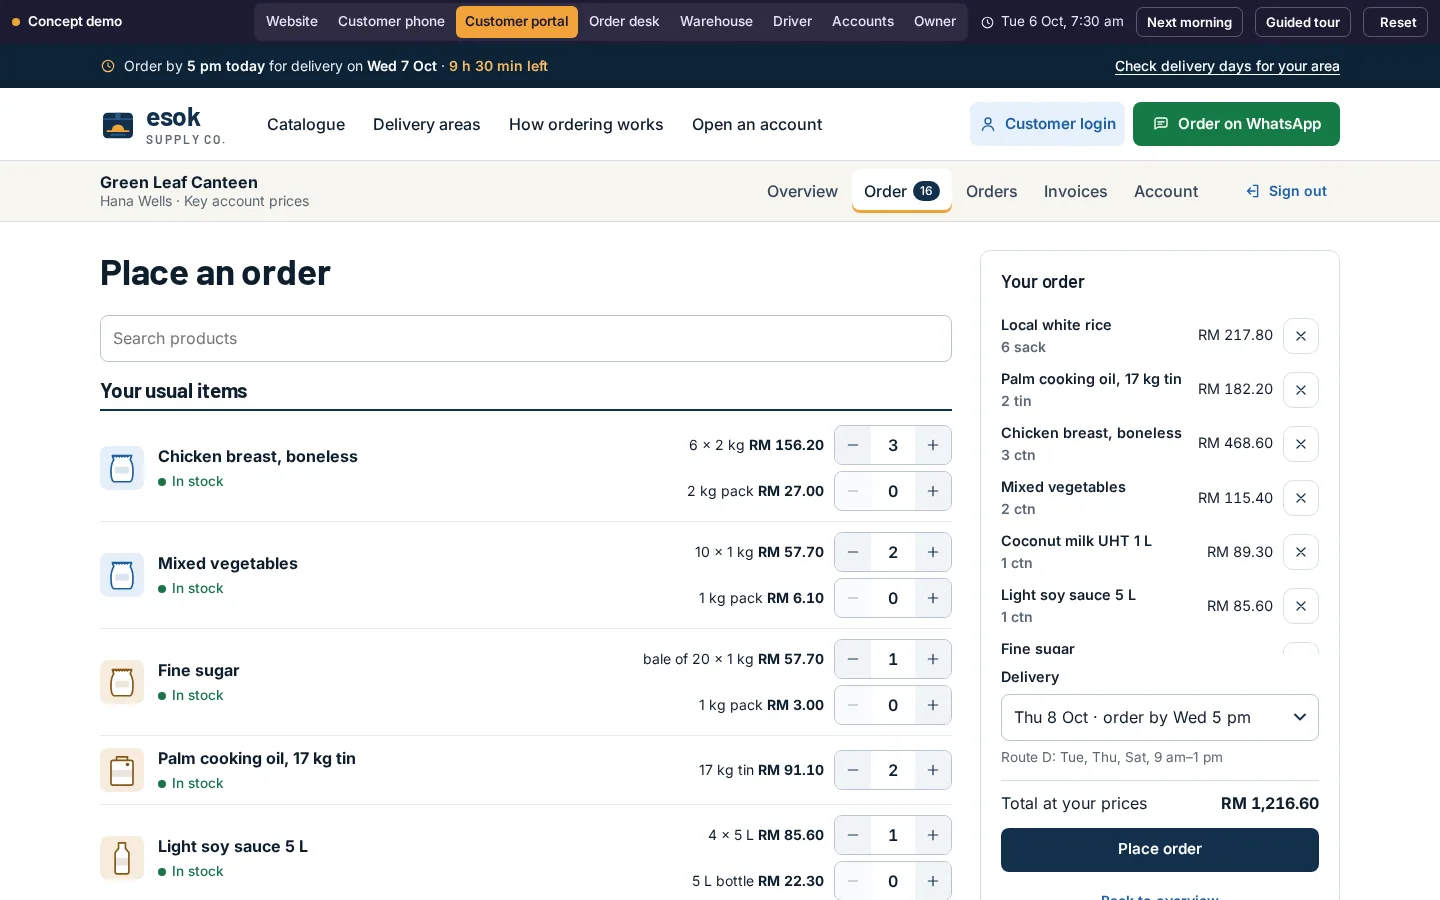The width and height of the screenshot is (1440, 900).
Task: Remove Local white rice from order
Action: click(1301, 336)
